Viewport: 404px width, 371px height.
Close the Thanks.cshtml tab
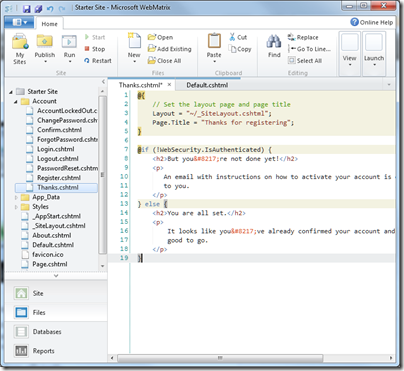(x=169, y=85)
